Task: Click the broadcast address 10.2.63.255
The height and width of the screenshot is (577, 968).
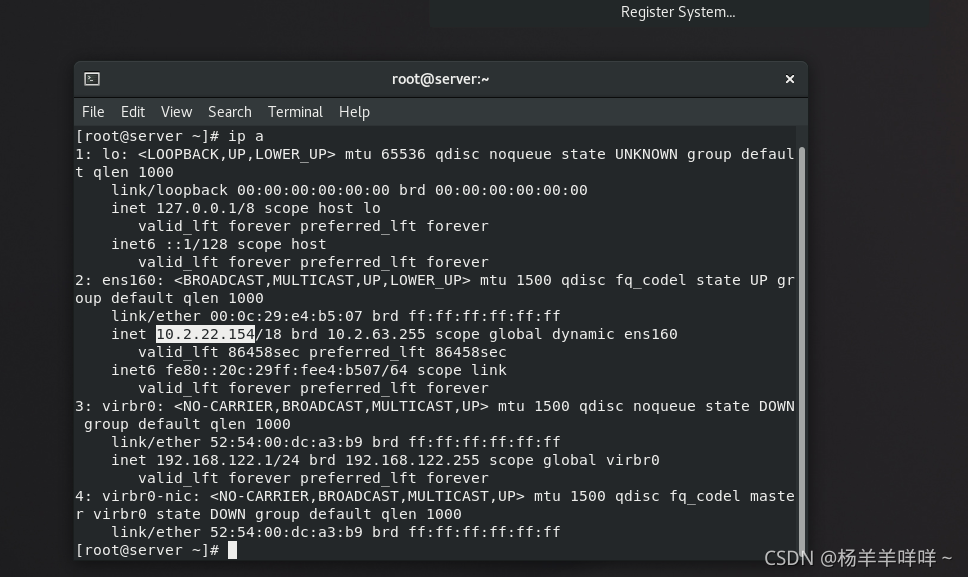Action: [x=376, y=334]
